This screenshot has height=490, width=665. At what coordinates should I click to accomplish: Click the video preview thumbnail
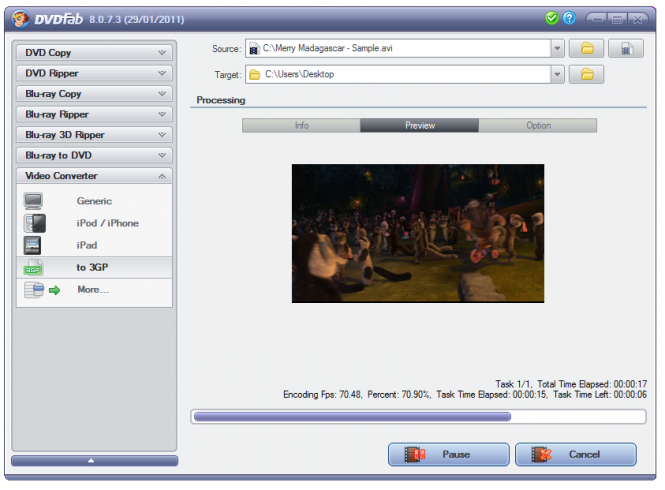pyautogui.click(x=418, y=233)
